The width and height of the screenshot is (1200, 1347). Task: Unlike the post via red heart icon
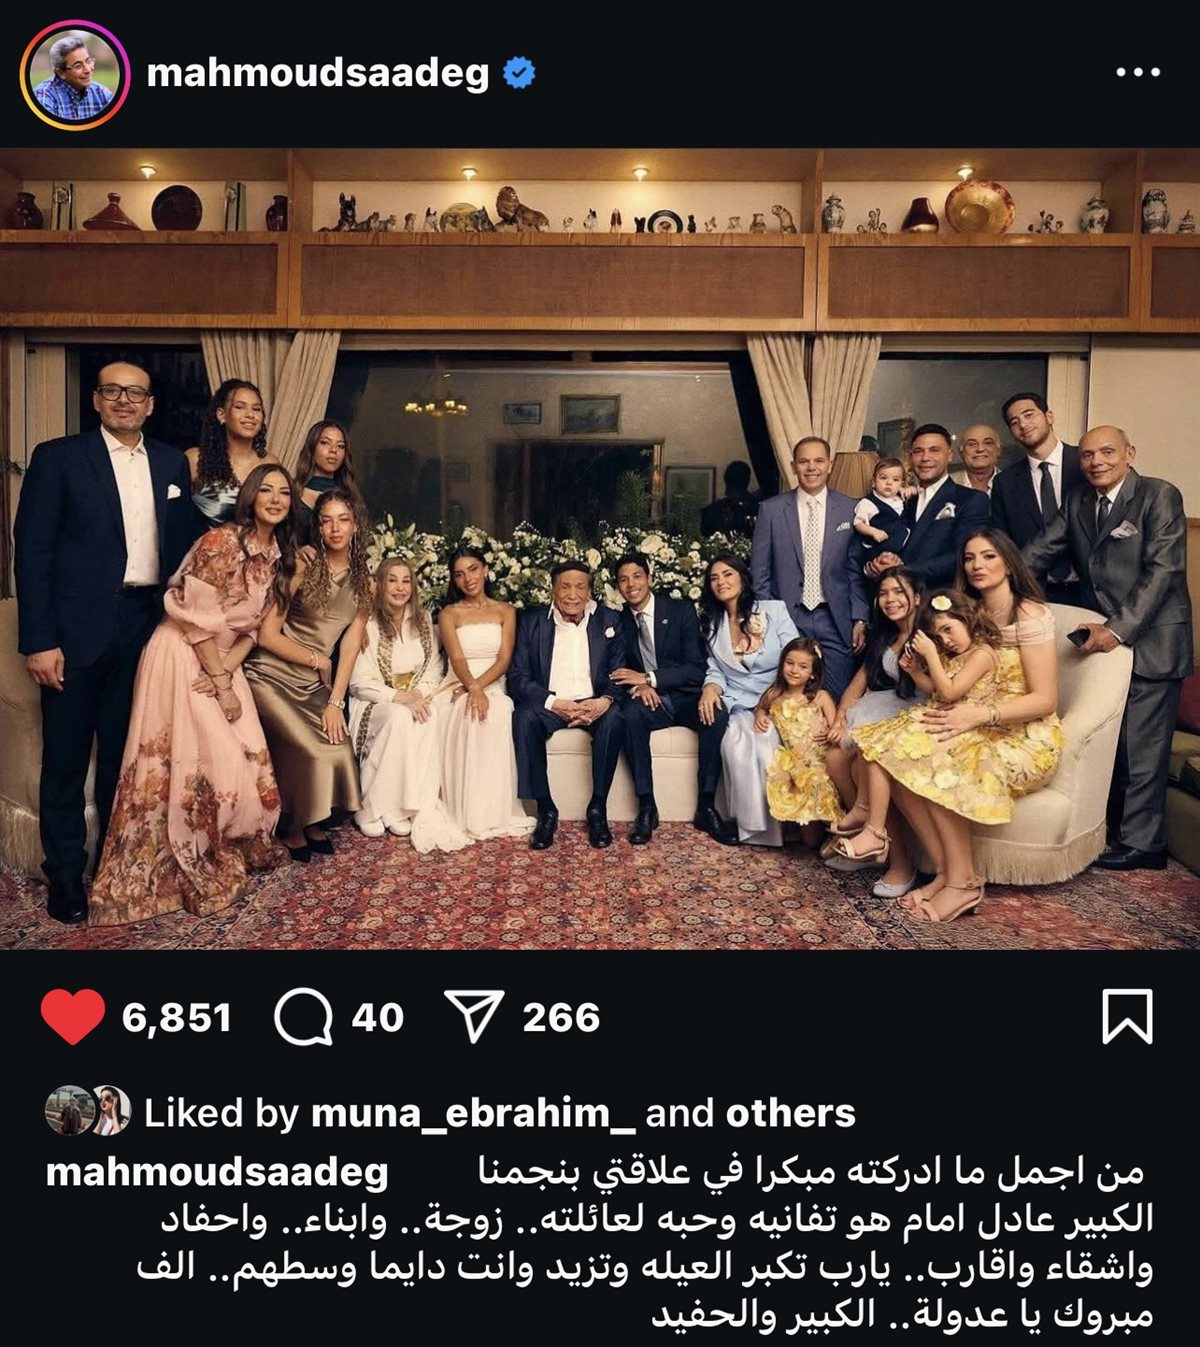[73, 1017]
